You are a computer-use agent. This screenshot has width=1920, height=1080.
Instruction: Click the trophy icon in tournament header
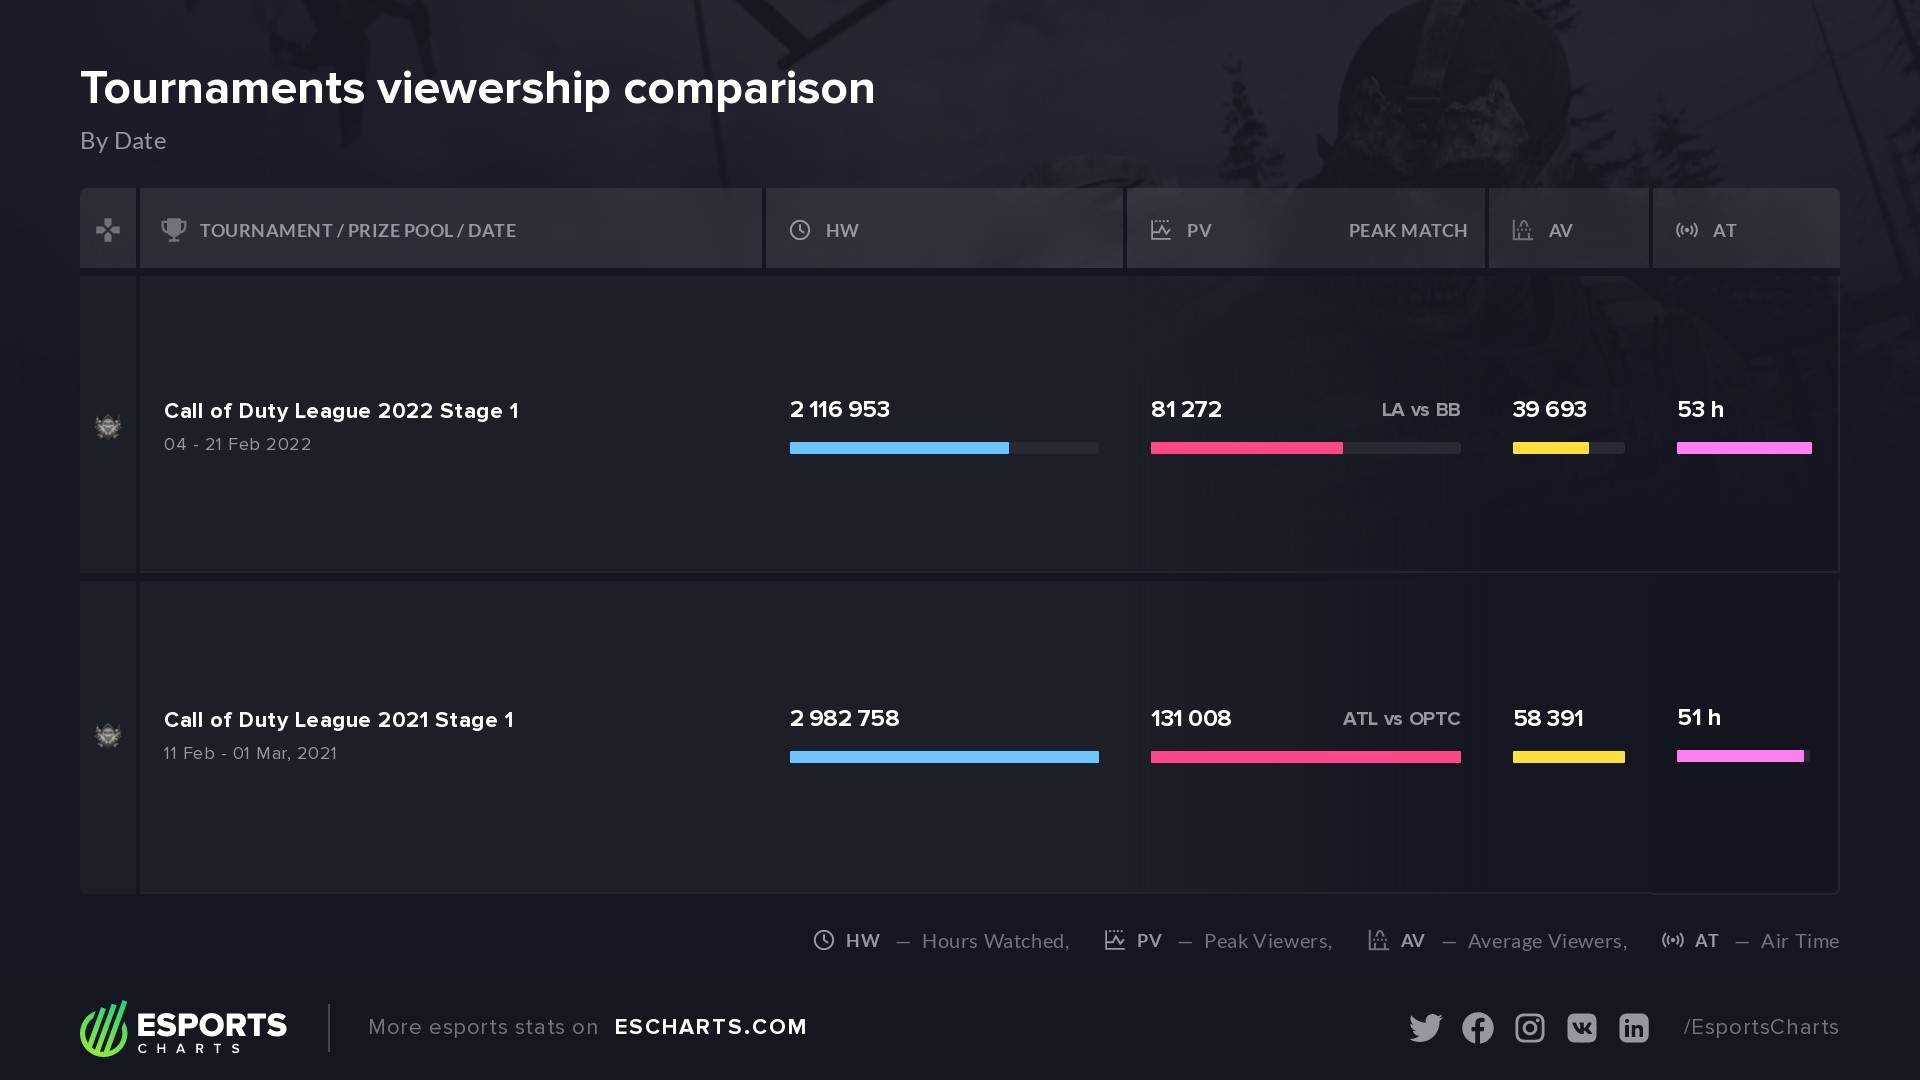[x=174, y=230]
